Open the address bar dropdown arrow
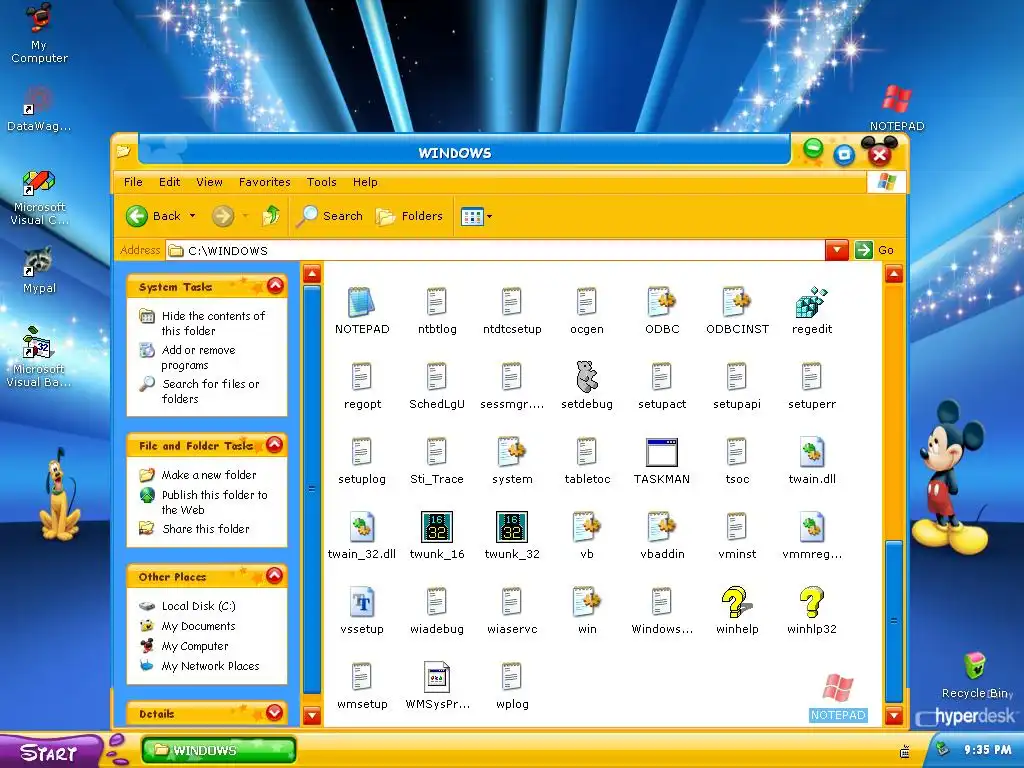Viewport: 1024px width, 768px height. [x=837, y=250]
